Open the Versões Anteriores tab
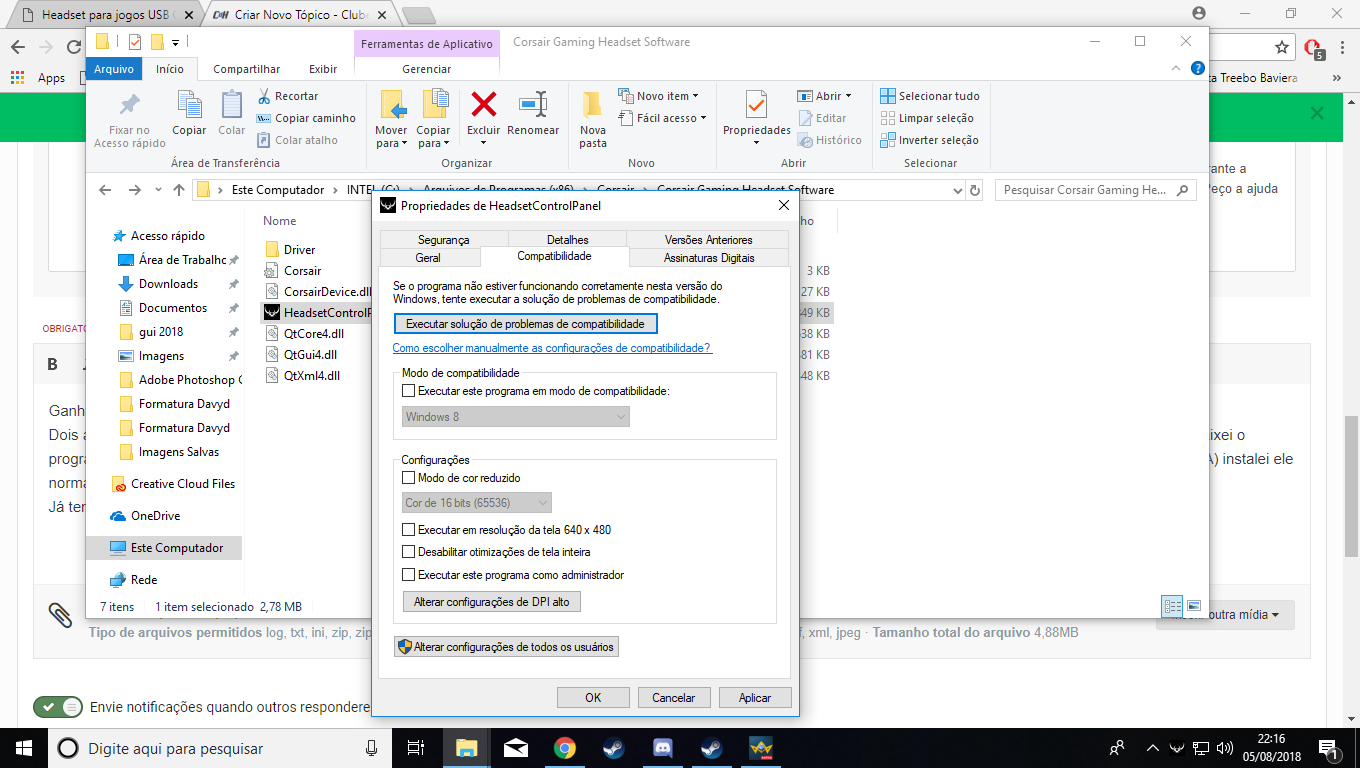This screenshot has width=1360, height=768. (x=708, y=240)
